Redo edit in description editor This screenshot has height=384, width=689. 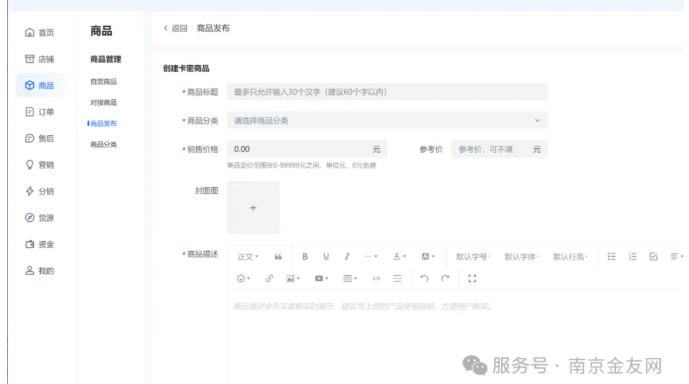(x=445, y=279)
